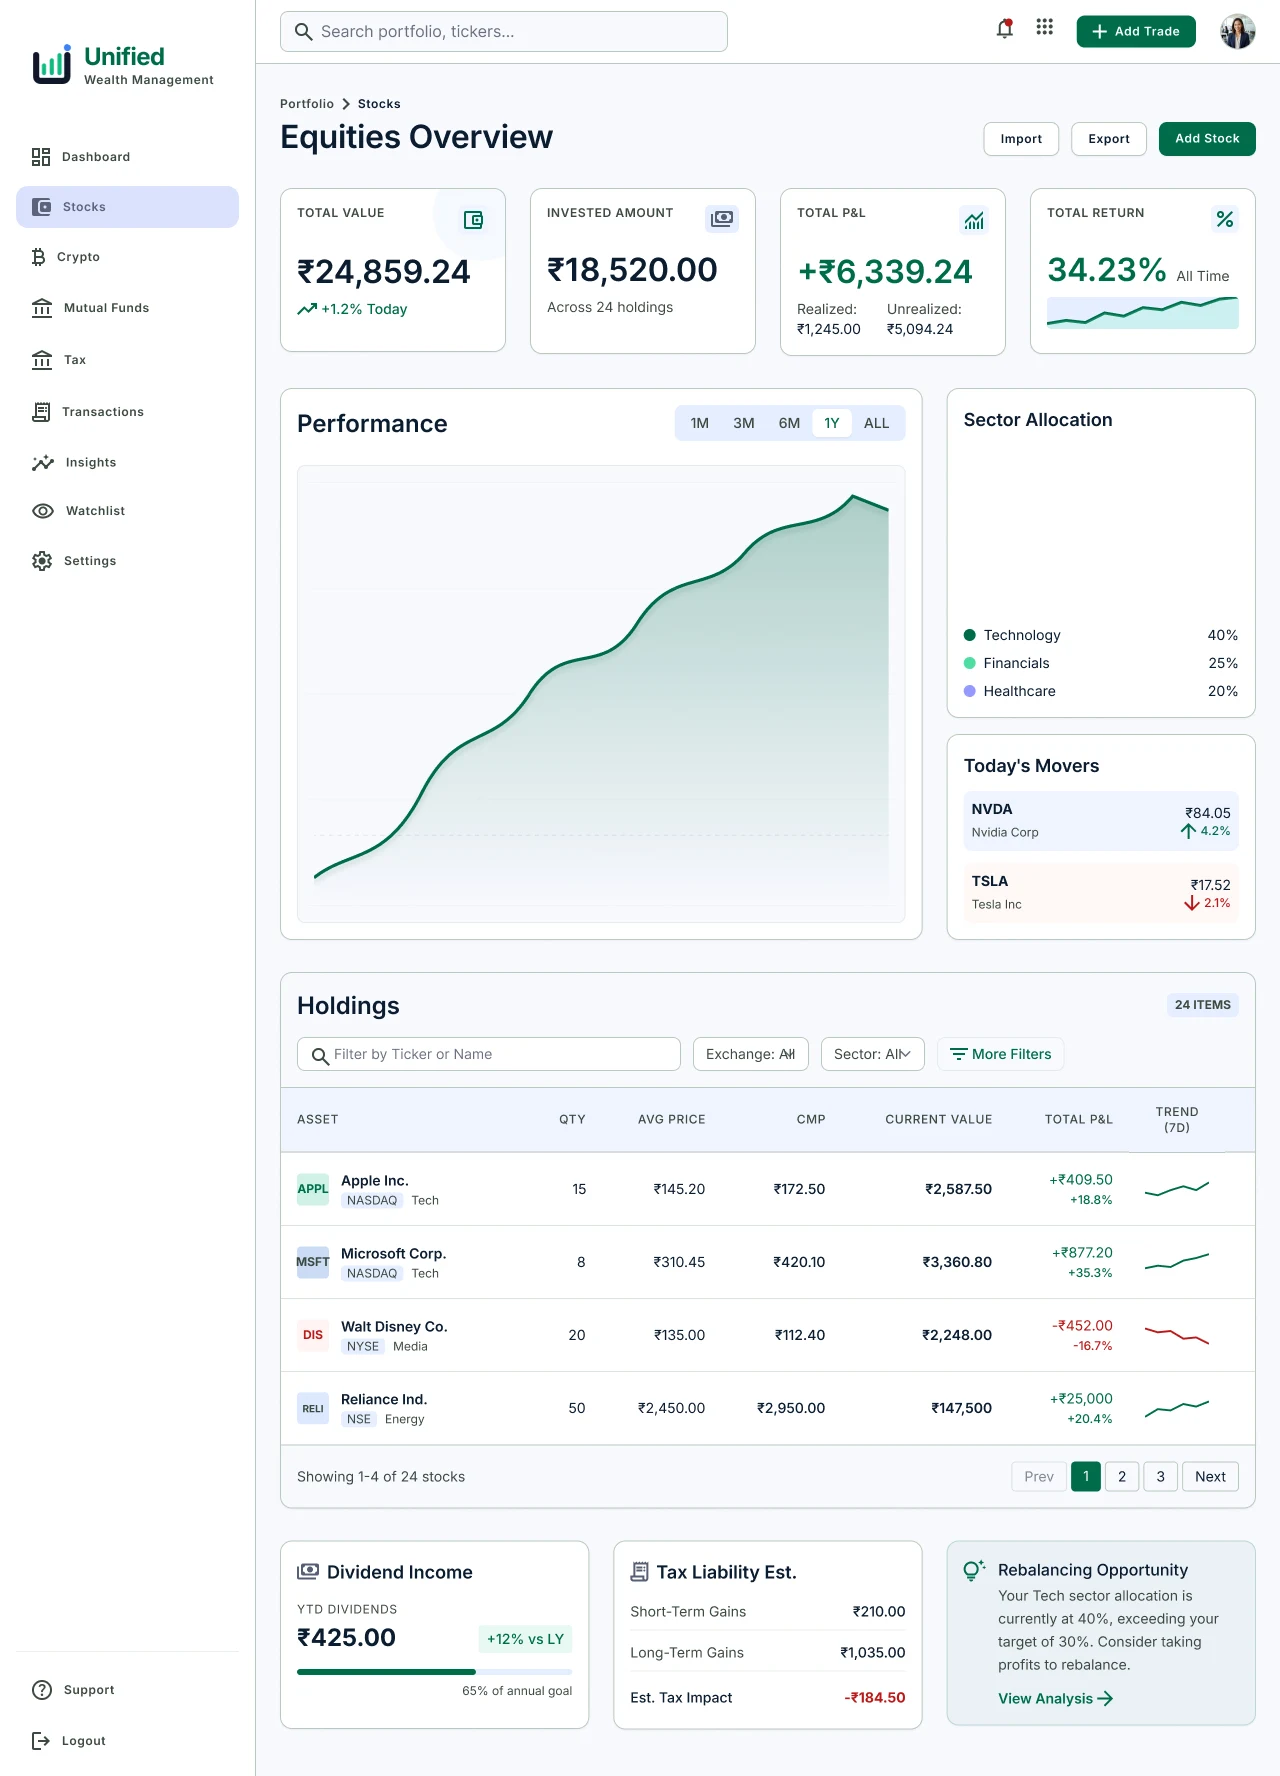This screenshot has height=1776, width=1280.
Task: Click the Total Return percent icon
Action: coord(1225,219)
